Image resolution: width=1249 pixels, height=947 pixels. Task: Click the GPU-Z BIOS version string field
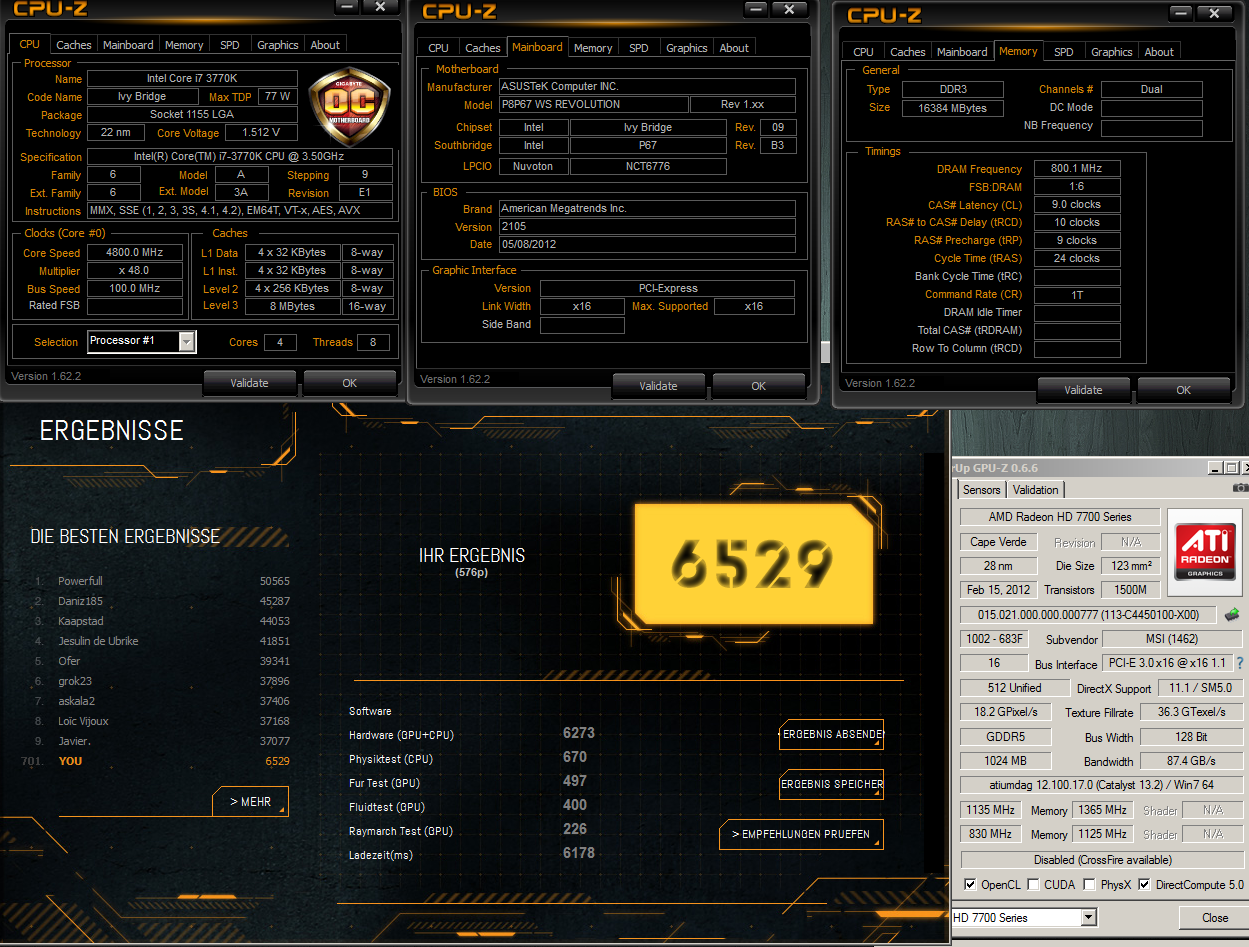point(1088,614)
